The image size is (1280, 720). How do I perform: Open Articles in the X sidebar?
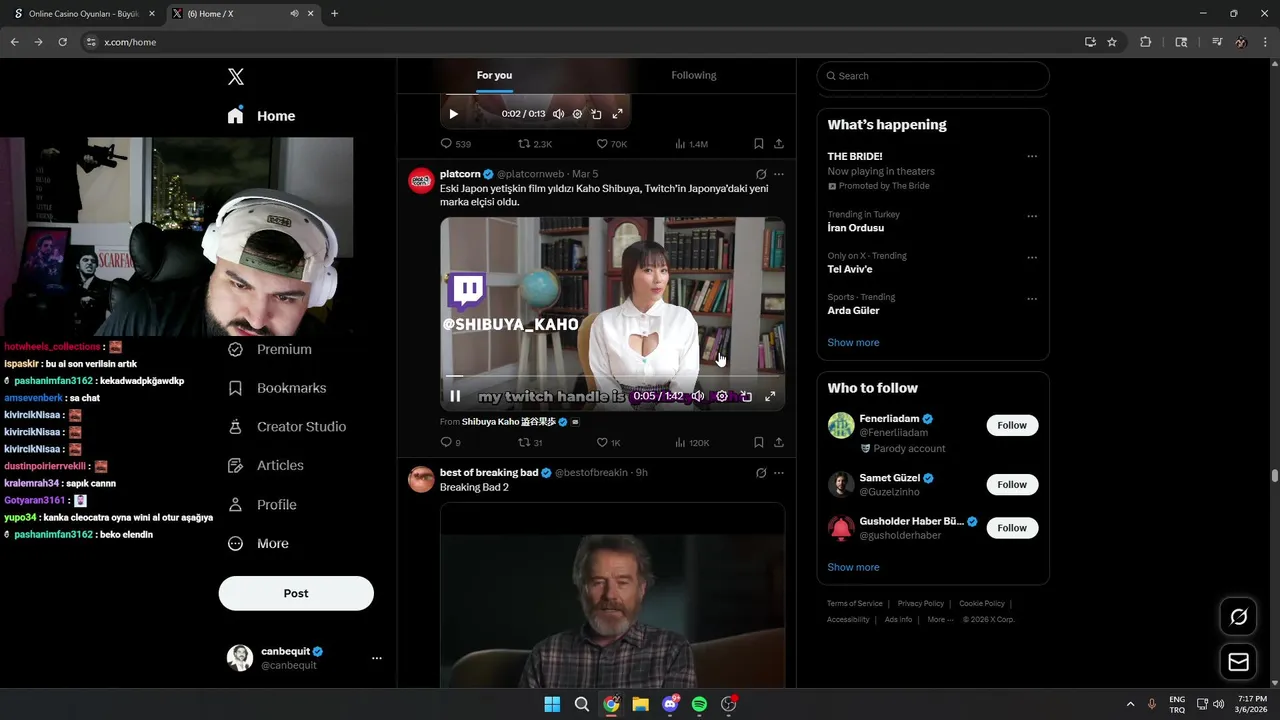pos(265,466)
